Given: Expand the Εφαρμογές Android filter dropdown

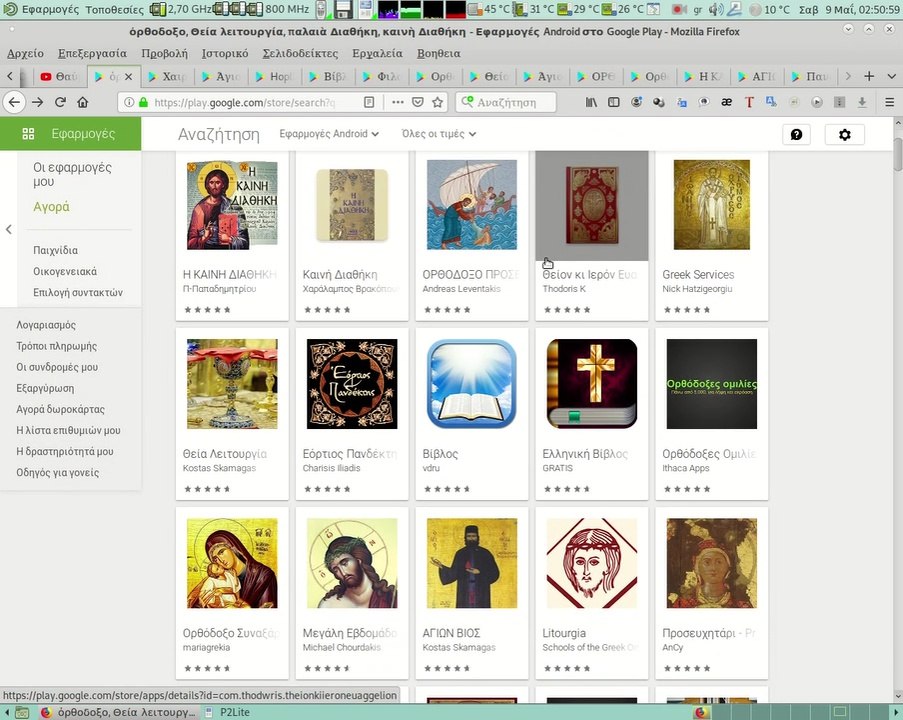Looking at the screenshot, I should pos(329,134).
